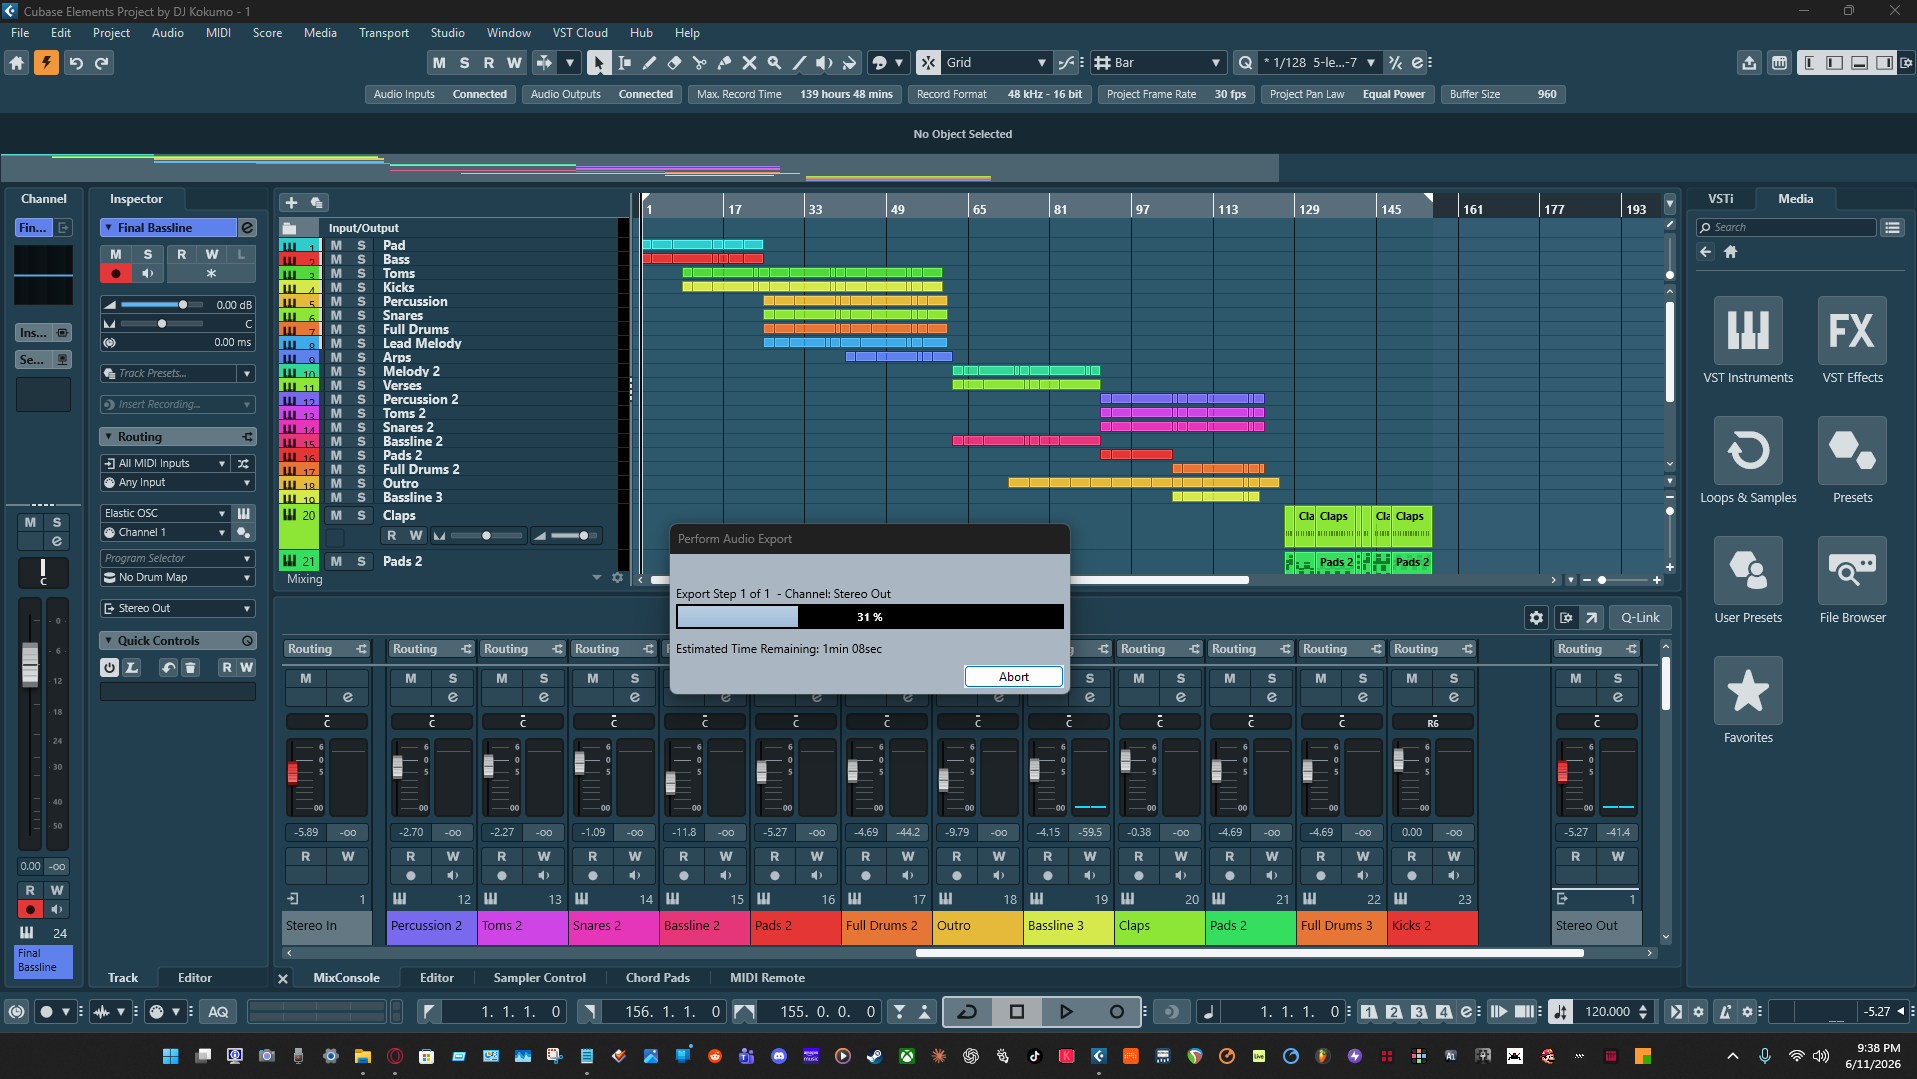Image resolution: width=1917 pixels, height=1079 pixels.
Task: Abort the audio export
Action: pyautogui.click(x=1013, y=676)
